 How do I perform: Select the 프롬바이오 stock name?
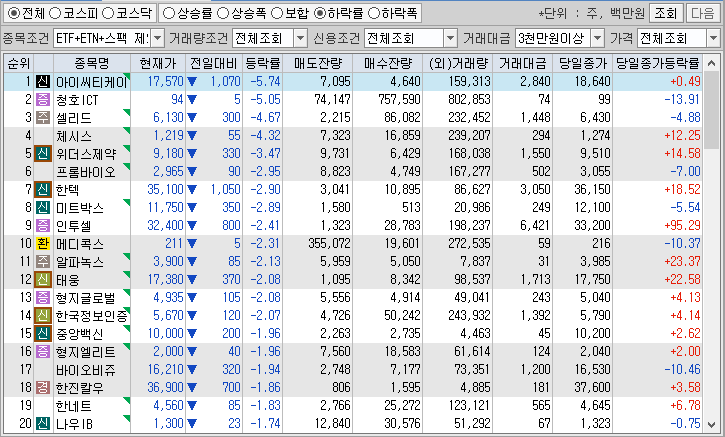(86, 172)
